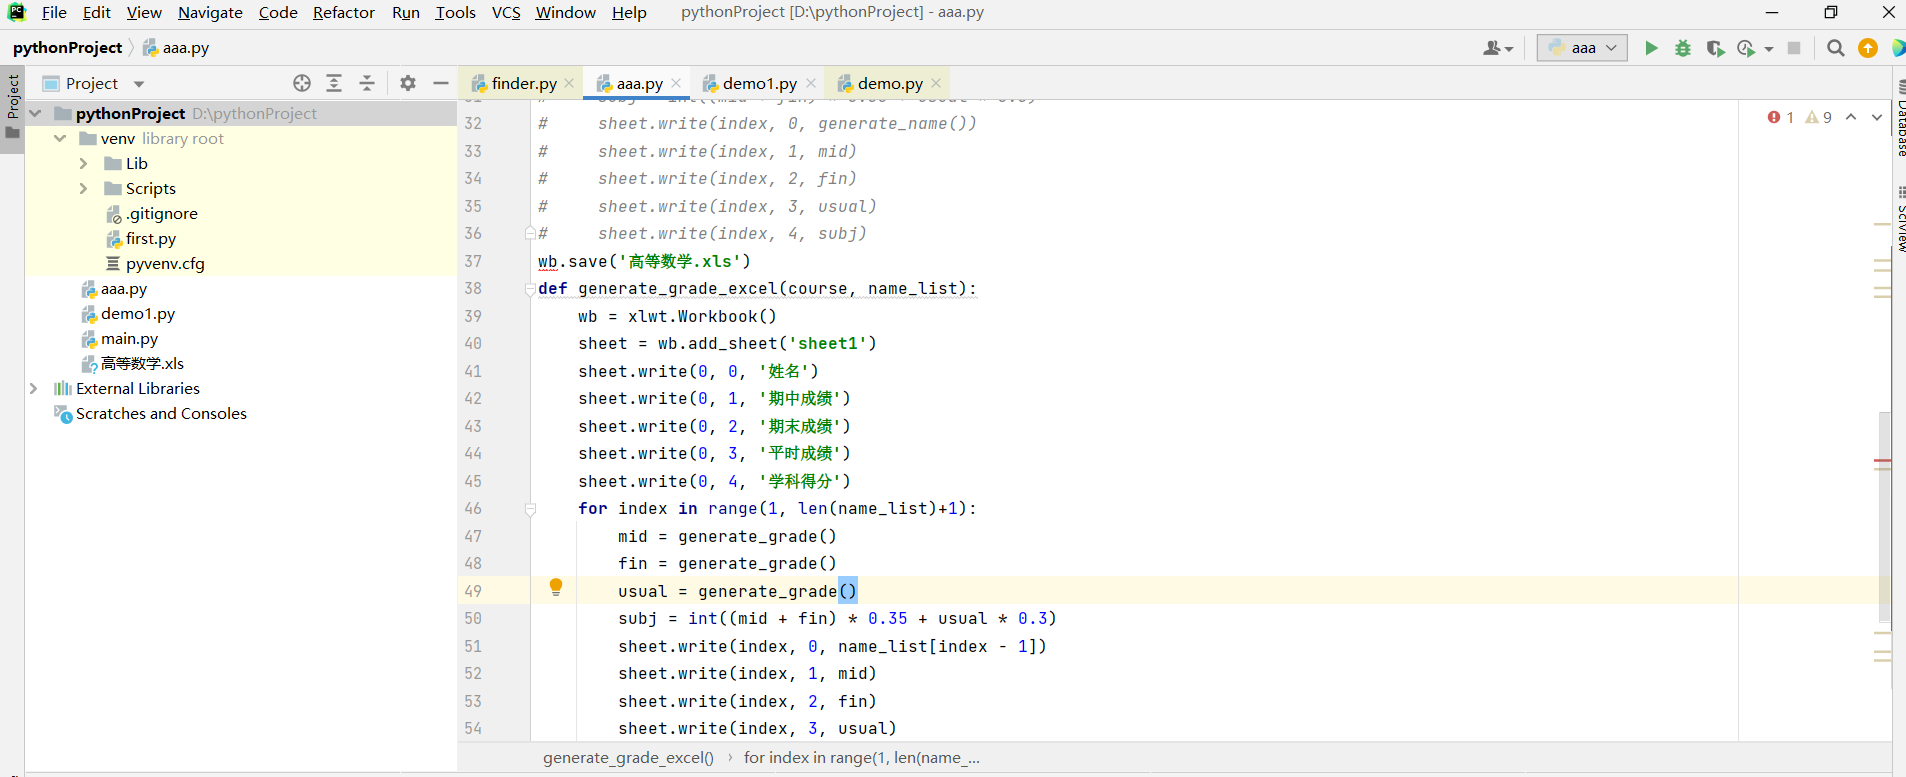Select demo1.py in project tree
The width and height of the screenshot is (1906, 777).
coord(137,313)
